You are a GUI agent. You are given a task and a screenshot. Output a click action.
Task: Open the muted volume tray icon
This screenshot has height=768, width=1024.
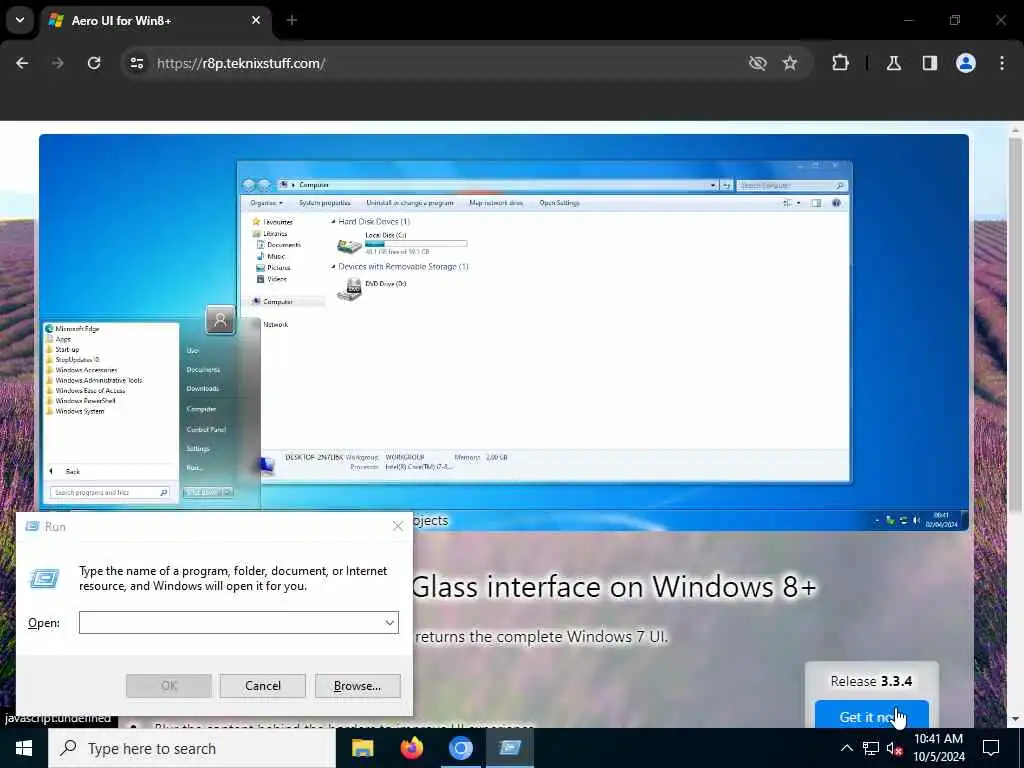click(x=895, y=748)
